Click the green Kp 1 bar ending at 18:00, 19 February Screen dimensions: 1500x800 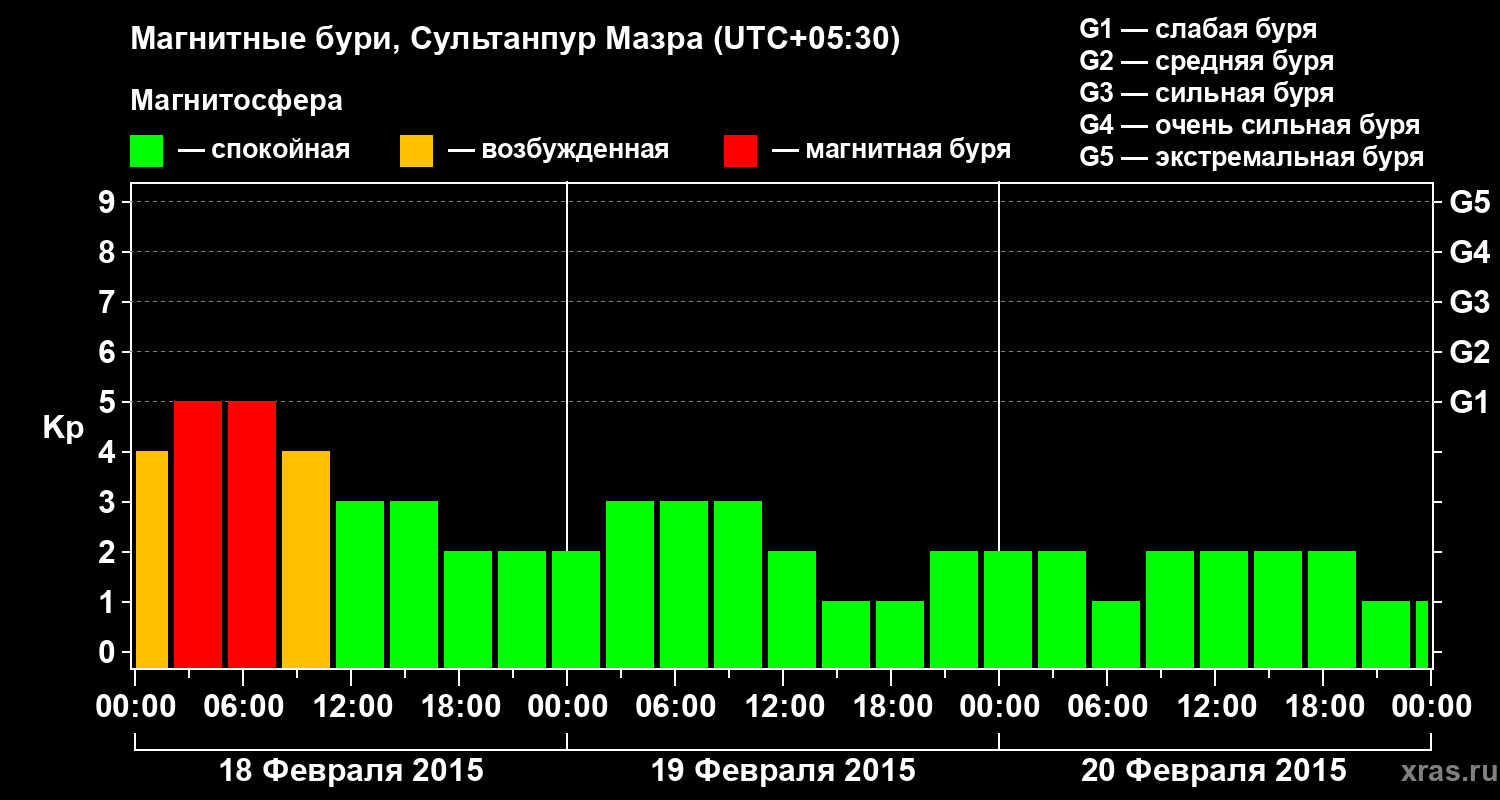point(846,634)
